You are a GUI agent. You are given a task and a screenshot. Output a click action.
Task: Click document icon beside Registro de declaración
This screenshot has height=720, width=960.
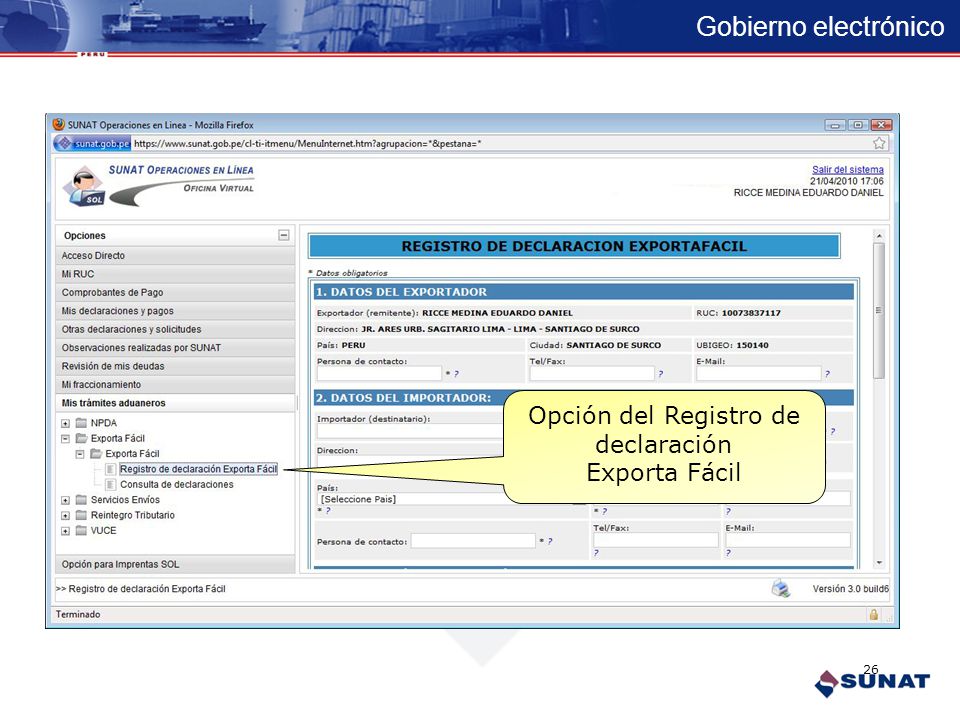pyautogui.click(x=110, y=469)
